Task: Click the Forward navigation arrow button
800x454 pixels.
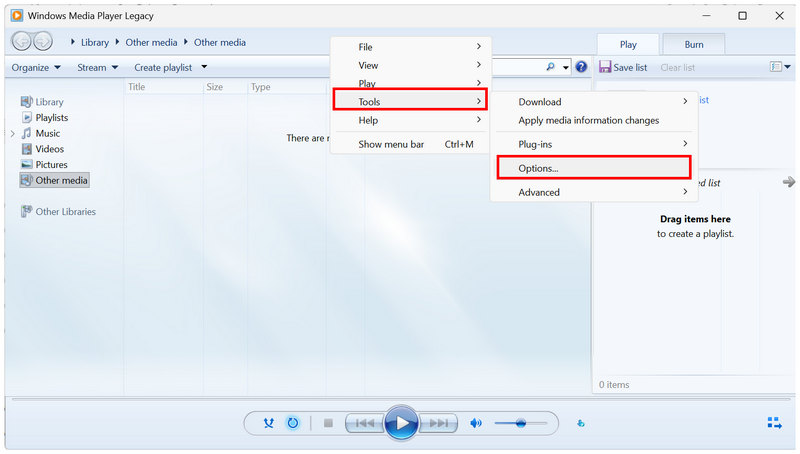Action: [43, 41]
